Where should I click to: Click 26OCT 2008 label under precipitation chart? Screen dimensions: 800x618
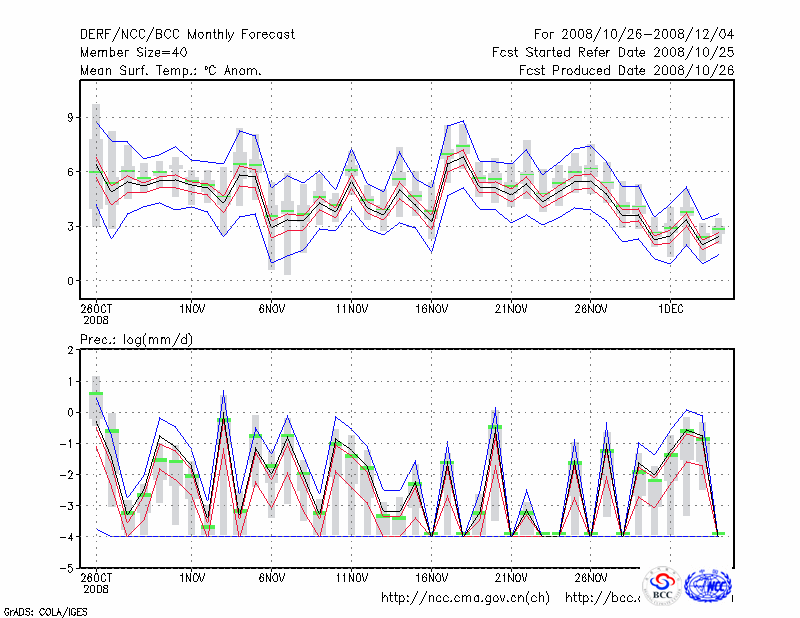96,582
